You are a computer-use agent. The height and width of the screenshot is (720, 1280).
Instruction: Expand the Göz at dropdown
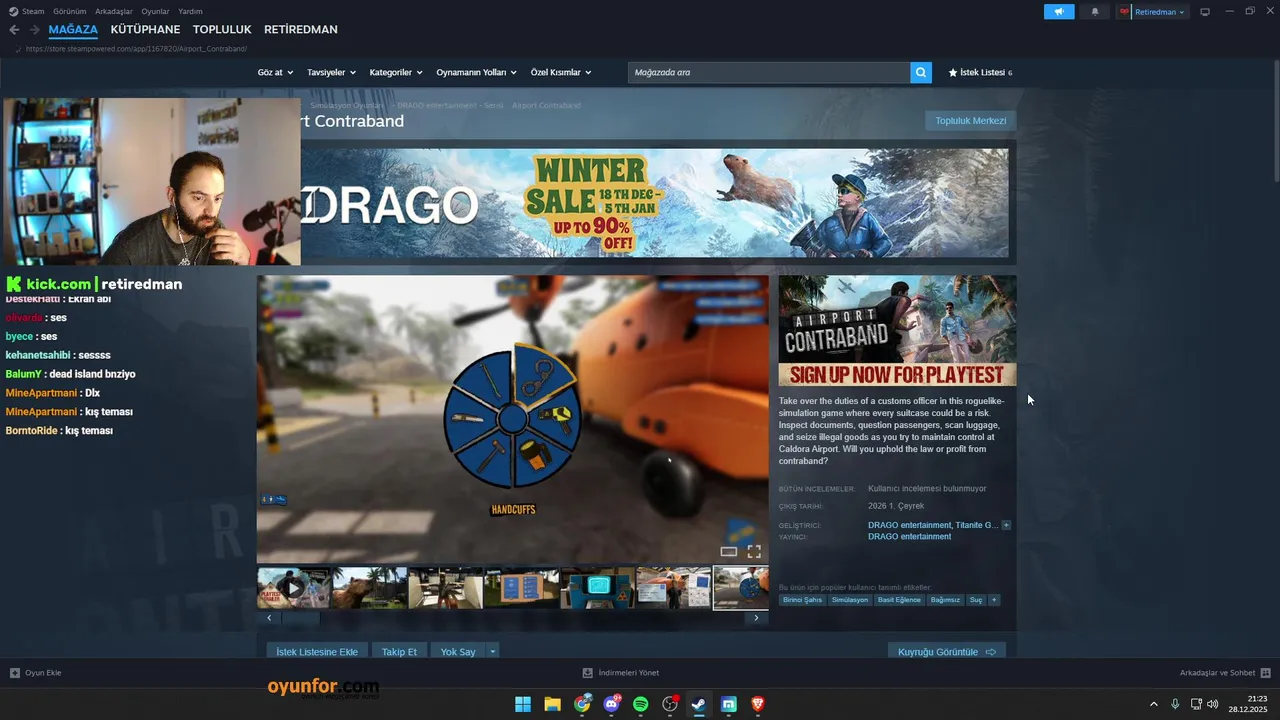[276, 72]
